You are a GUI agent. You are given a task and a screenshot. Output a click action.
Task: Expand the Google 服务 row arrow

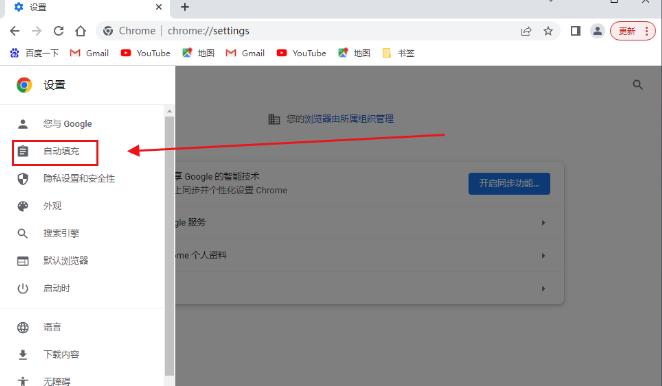tap(543, 223)
